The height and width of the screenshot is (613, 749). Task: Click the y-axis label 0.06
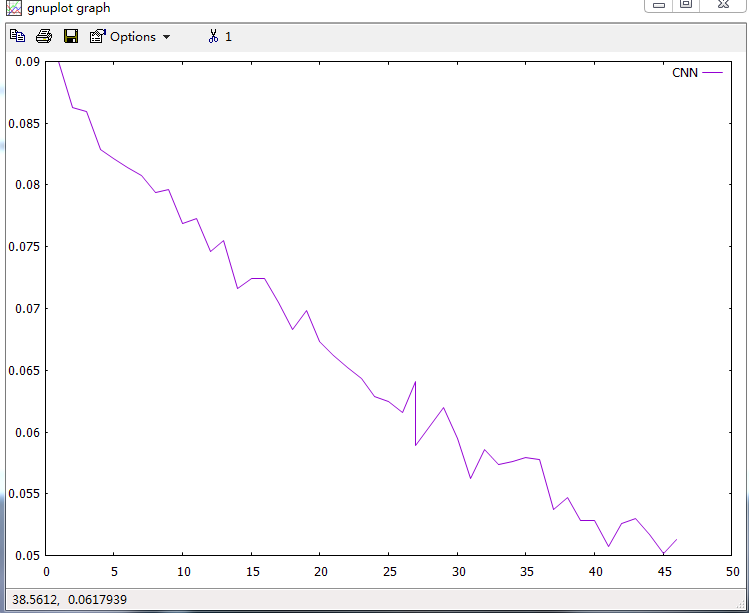coord(27,432)
